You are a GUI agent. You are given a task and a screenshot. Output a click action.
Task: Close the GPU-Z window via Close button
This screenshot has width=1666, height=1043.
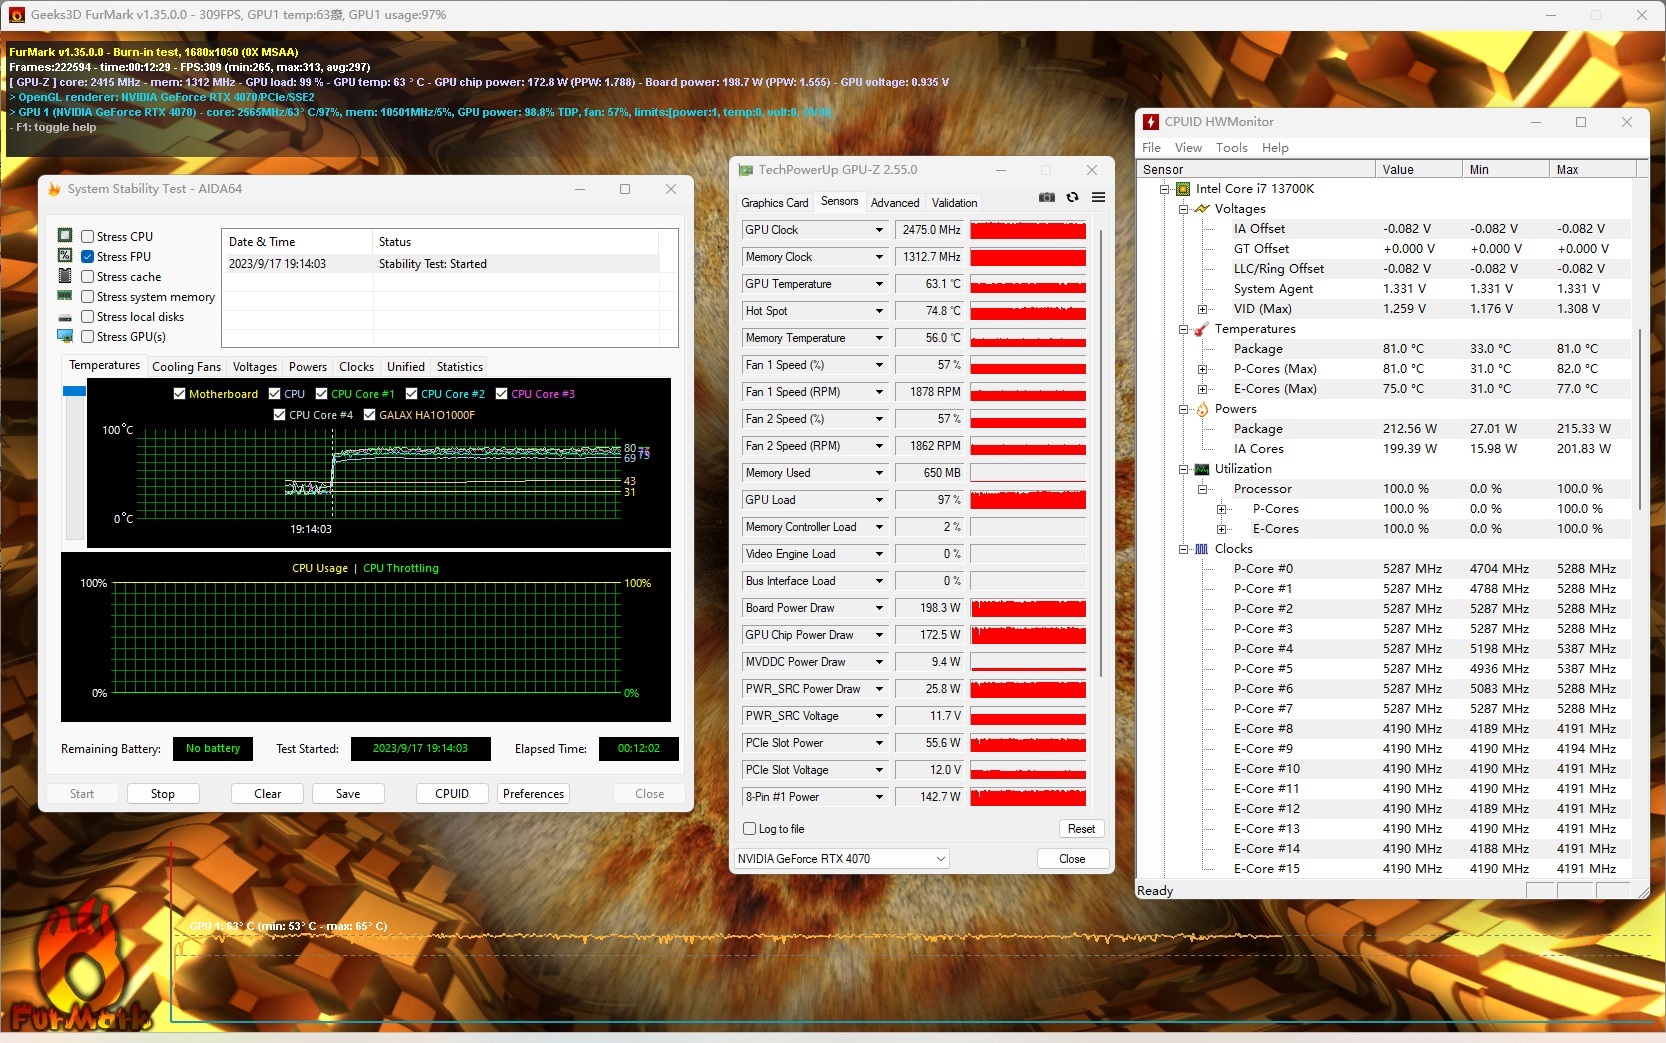click(1072, 859)
